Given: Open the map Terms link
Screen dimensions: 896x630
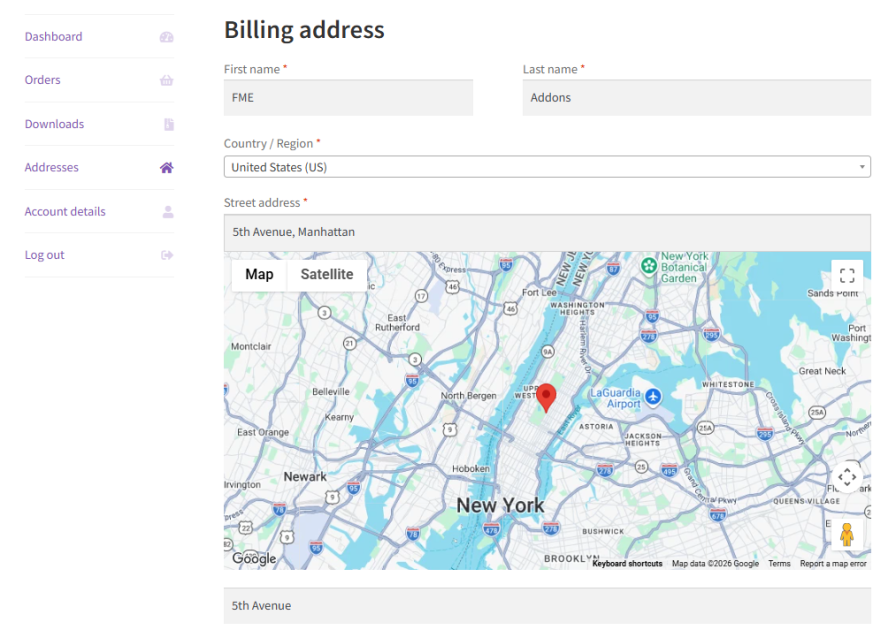Looking at the screenshot, I should (779, 564).
